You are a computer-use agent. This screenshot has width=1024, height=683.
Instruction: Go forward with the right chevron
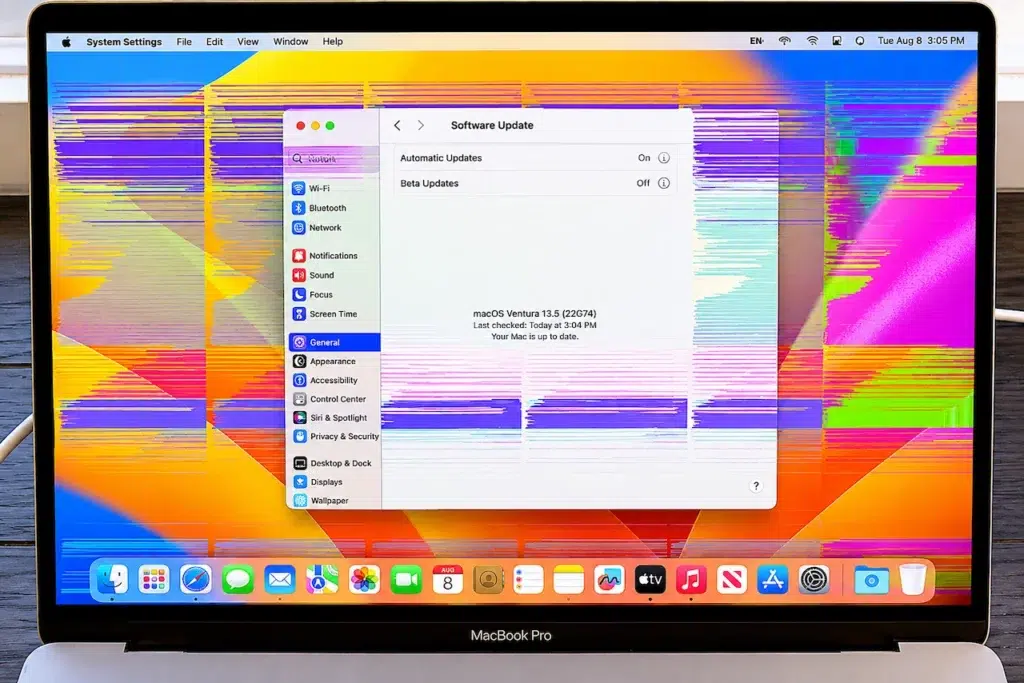coord(421,125)
